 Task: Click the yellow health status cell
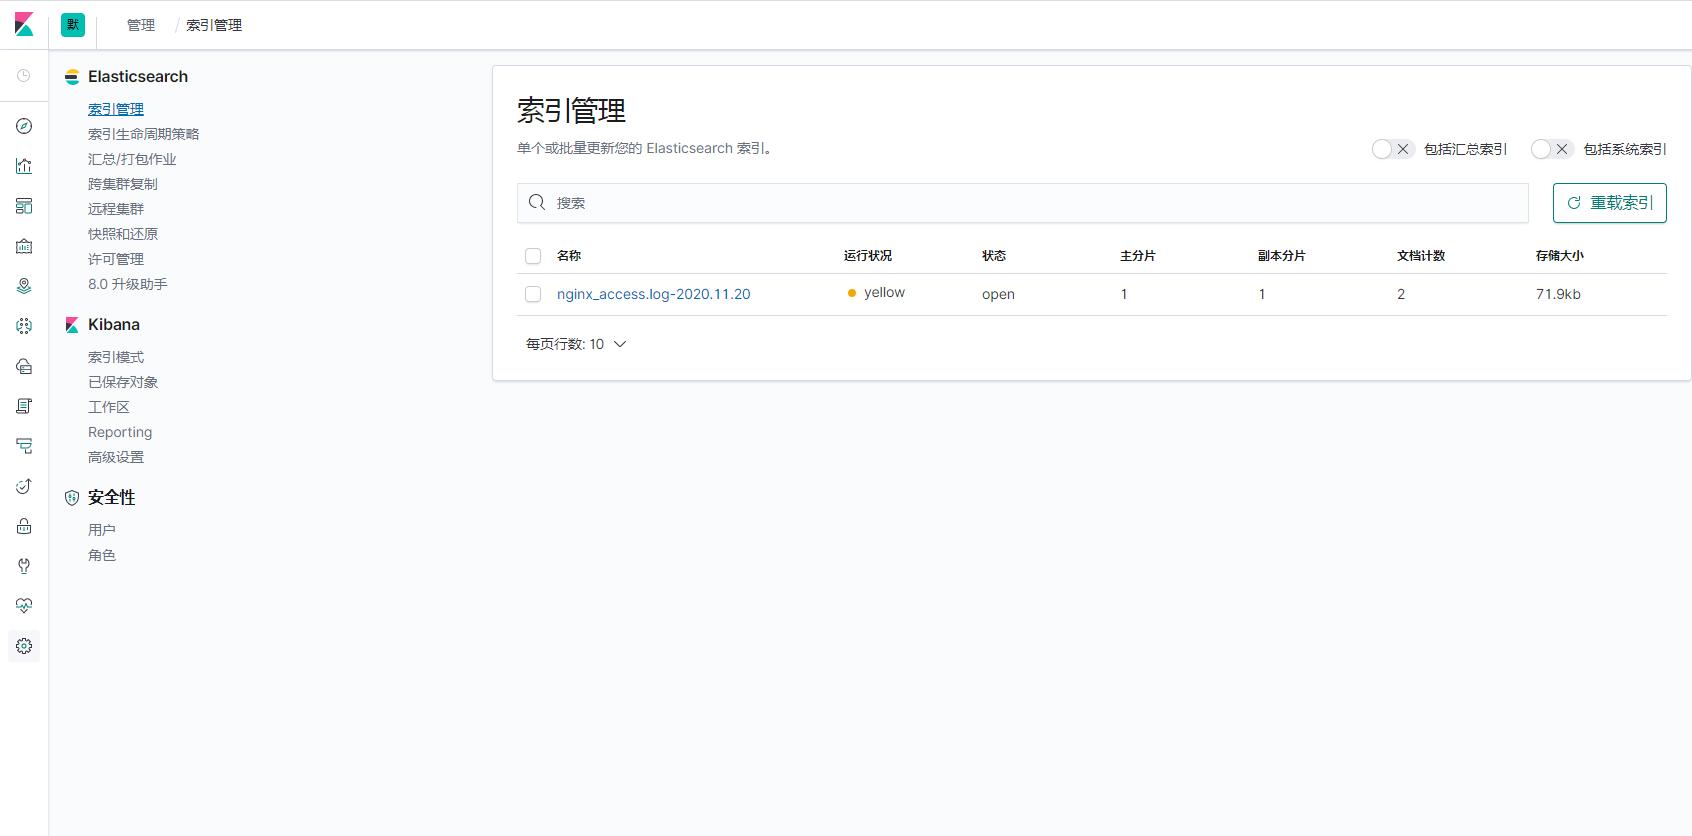point(876,292)
